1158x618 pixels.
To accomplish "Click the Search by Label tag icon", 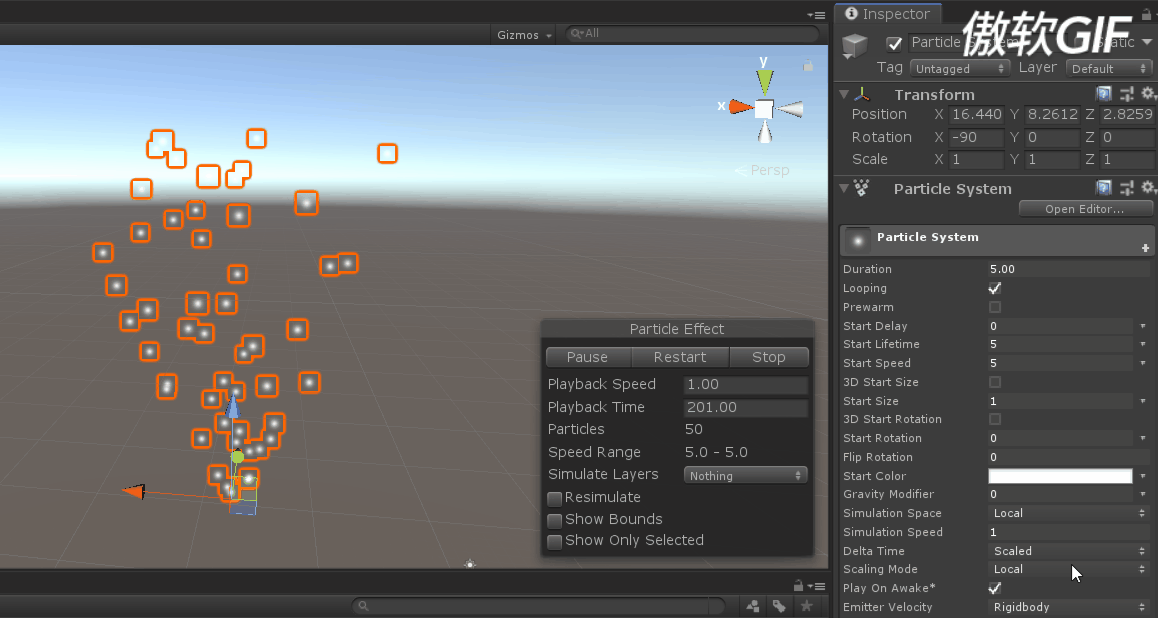I will coord(779,606).
